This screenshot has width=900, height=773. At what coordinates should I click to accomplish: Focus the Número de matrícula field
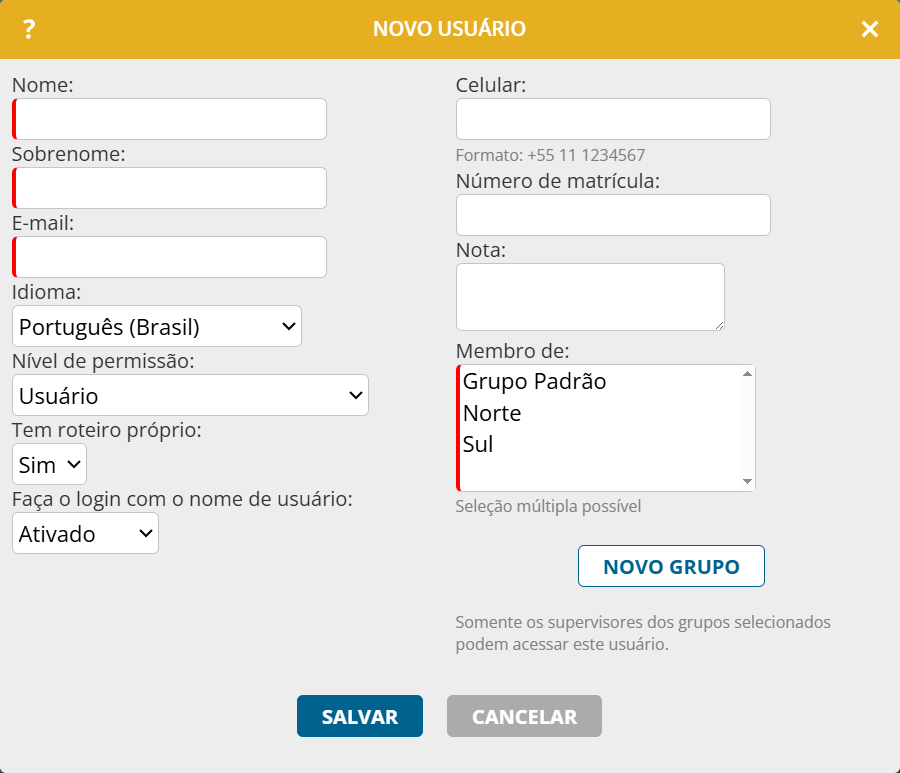(613, 215)
